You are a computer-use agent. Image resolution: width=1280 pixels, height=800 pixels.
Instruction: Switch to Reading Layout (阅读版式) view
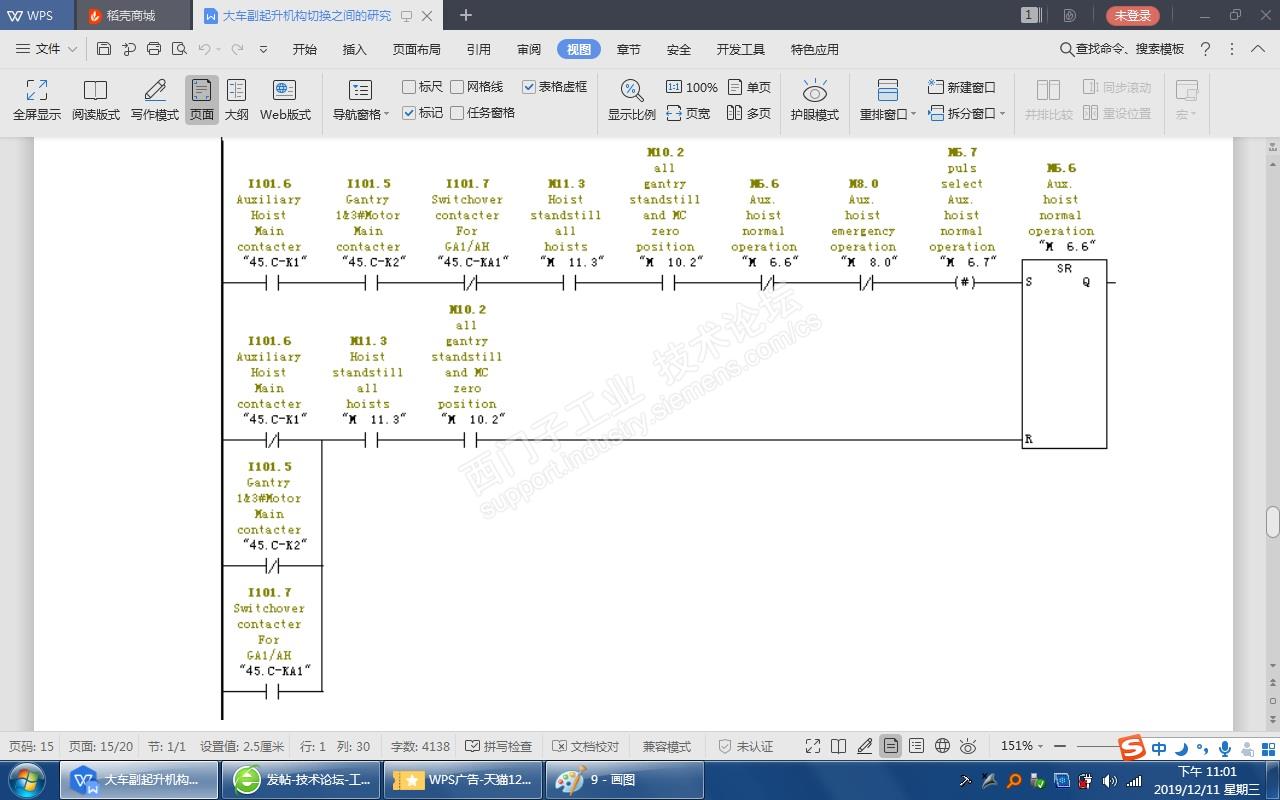pyautogui.click(x=95, y=100)
